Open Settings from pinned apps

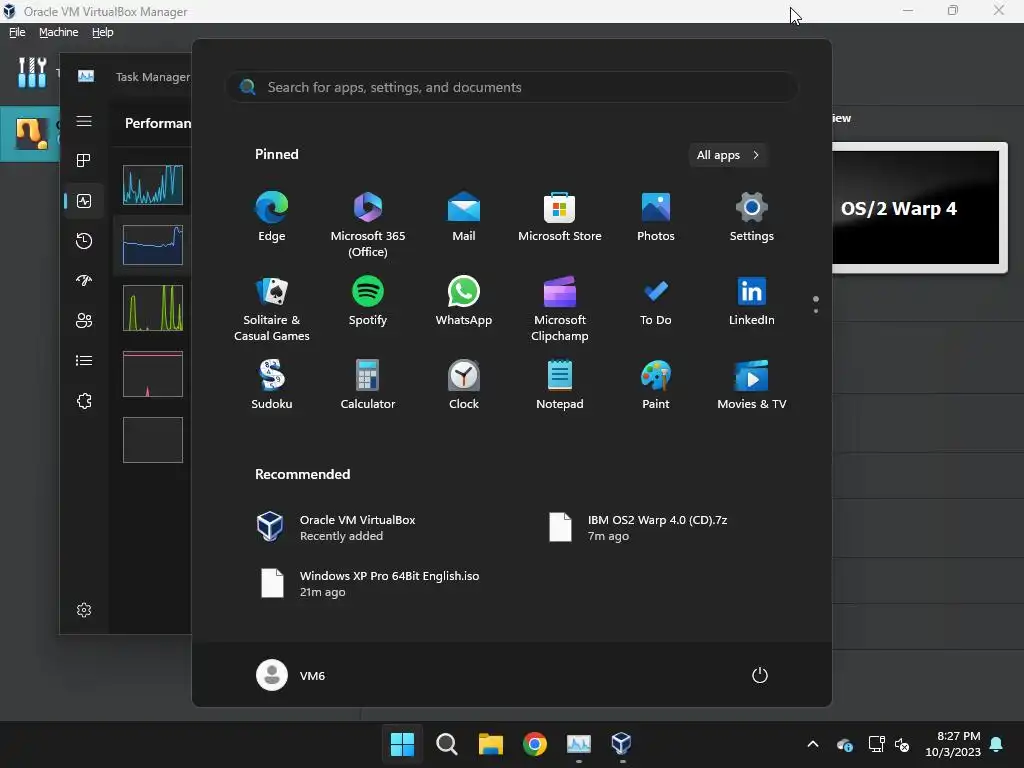[752, 217]
